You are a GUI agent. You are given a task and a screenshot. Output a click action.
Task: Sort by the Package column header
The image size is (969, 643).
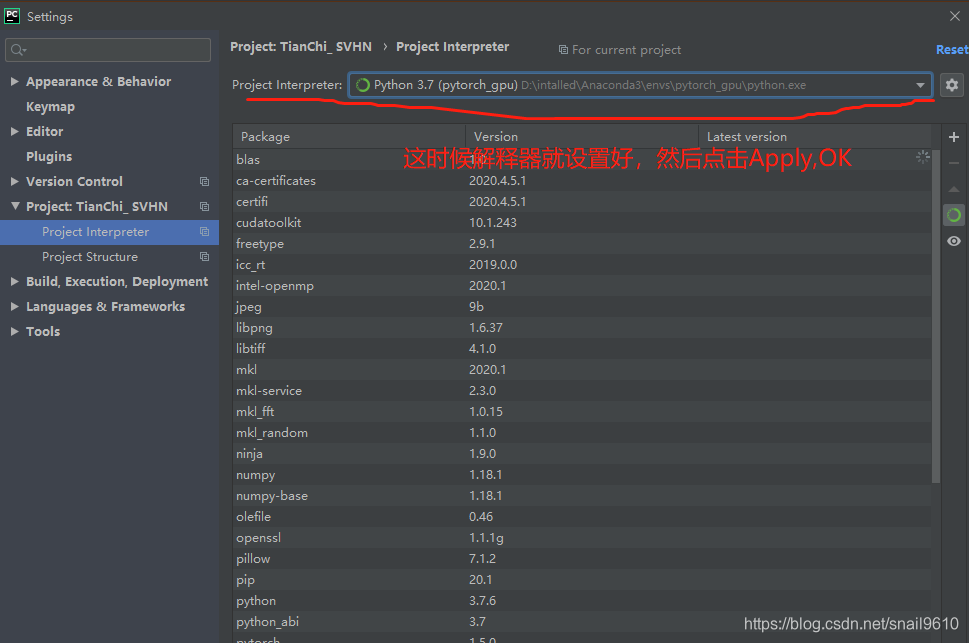[x=349, y=137]
